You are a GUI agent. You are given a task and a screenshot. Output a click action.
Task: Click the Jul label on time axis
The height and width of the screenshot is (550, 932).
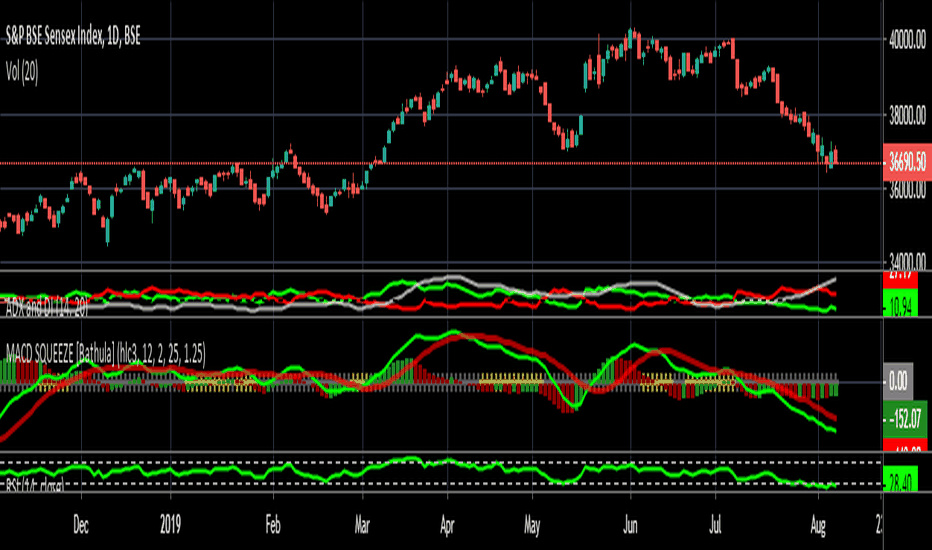pyautogui.click(x=716, y=526)
